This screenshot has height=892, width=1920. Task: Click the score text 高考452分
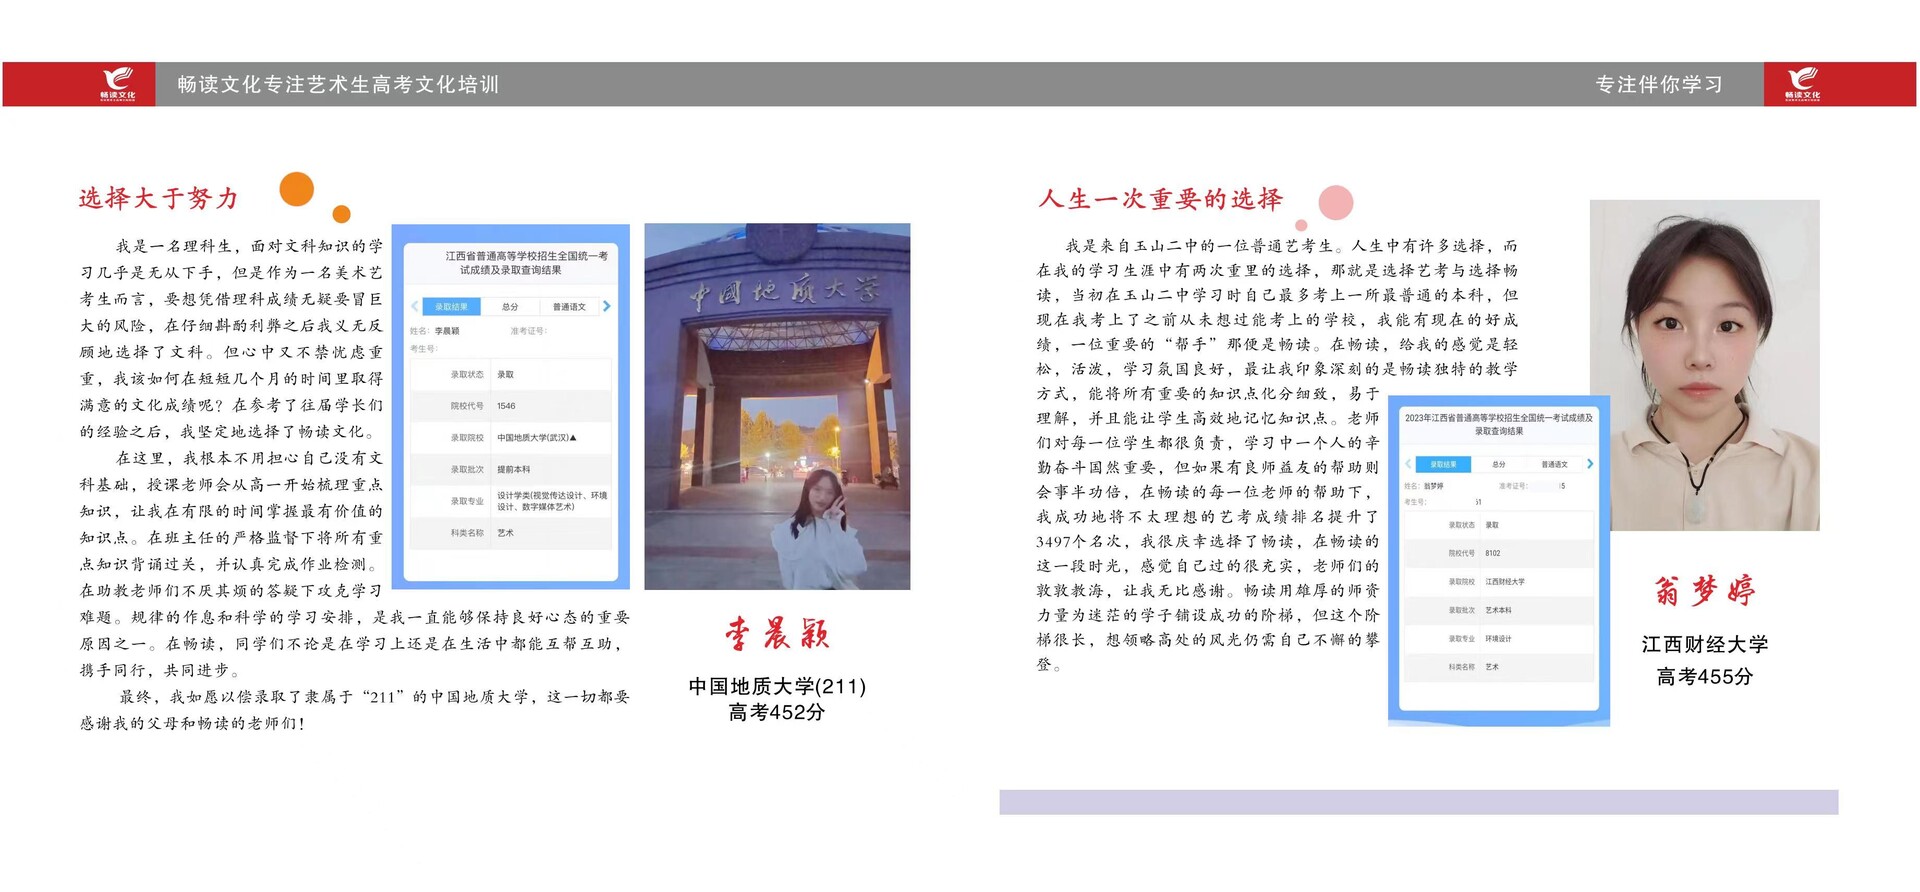tap(777, 712)
